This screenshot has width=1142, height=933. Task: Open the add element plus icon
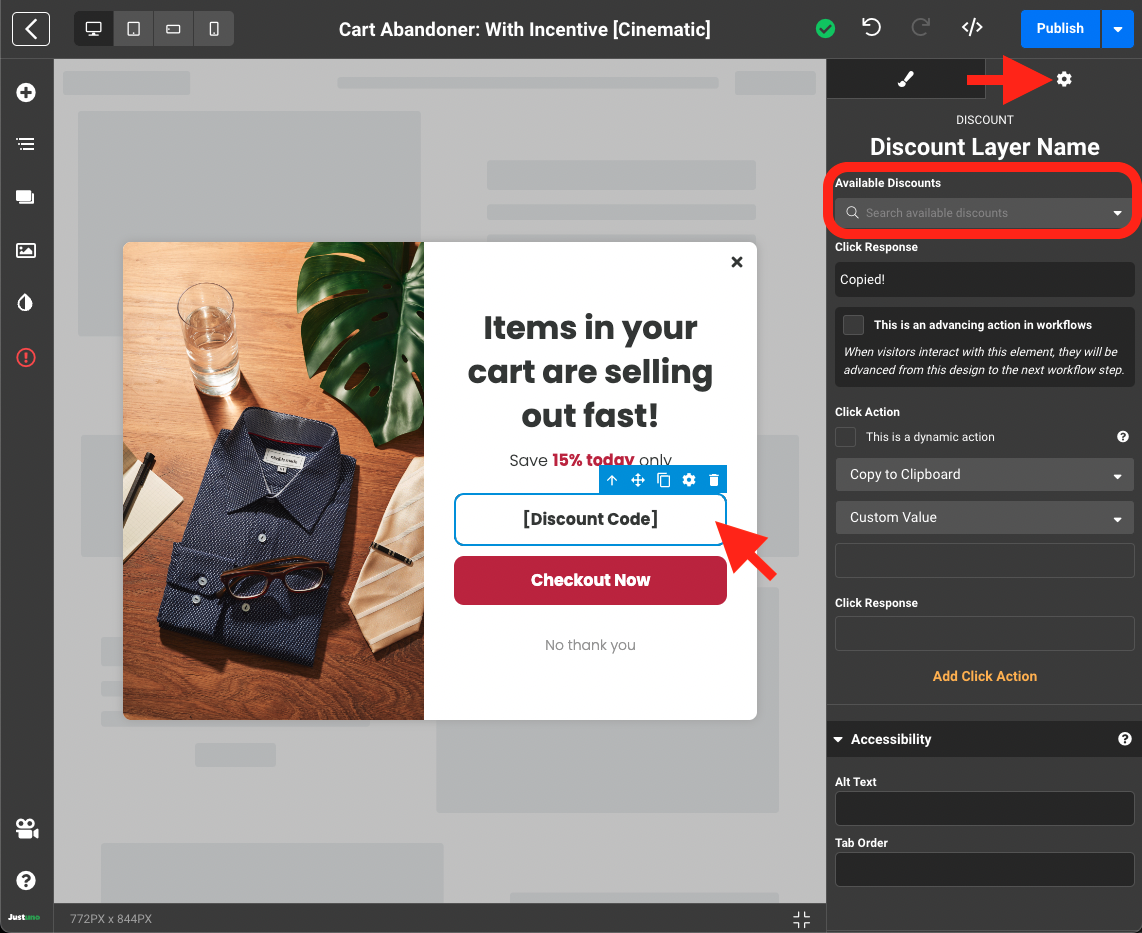click(x=26, y=93)
